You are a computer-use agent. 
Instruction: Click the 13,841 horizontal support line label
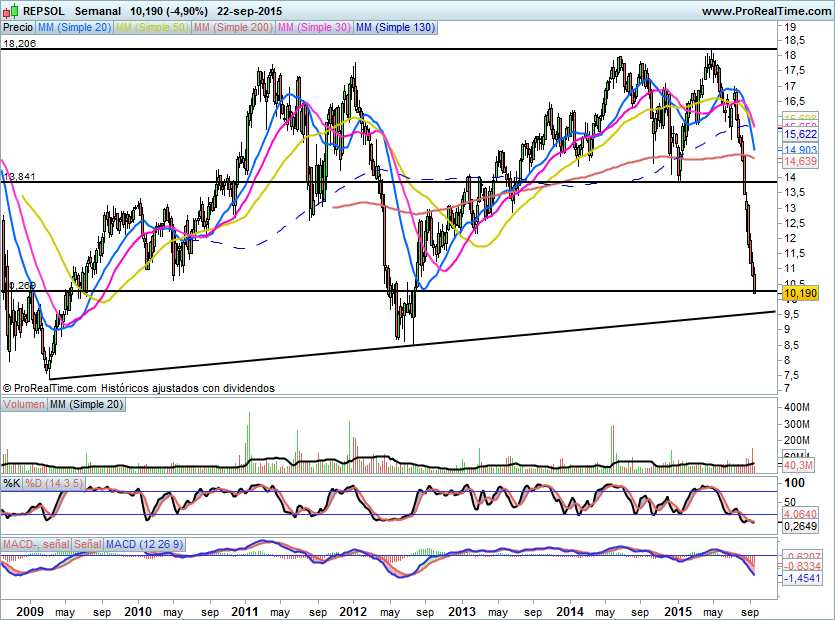(x=19, y=176)
